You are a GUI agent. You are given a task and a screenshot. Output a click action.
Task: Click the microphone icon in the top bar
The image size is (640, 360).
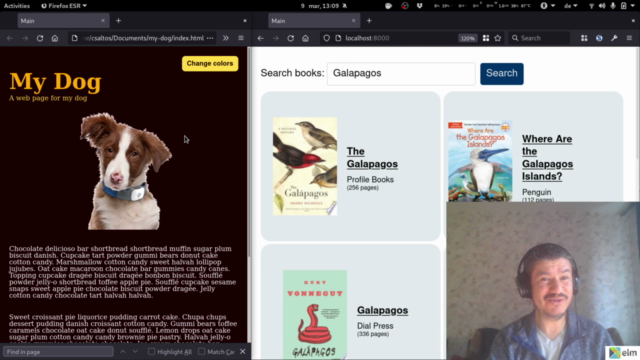(x=613, y=6)
